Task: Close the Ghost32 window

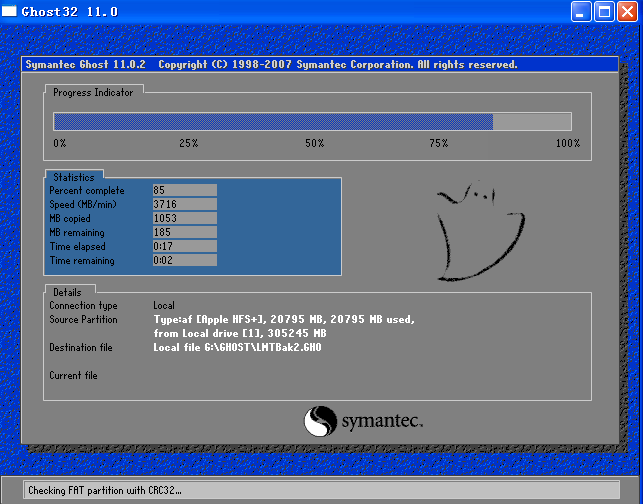Action: (x=627, y=12)
